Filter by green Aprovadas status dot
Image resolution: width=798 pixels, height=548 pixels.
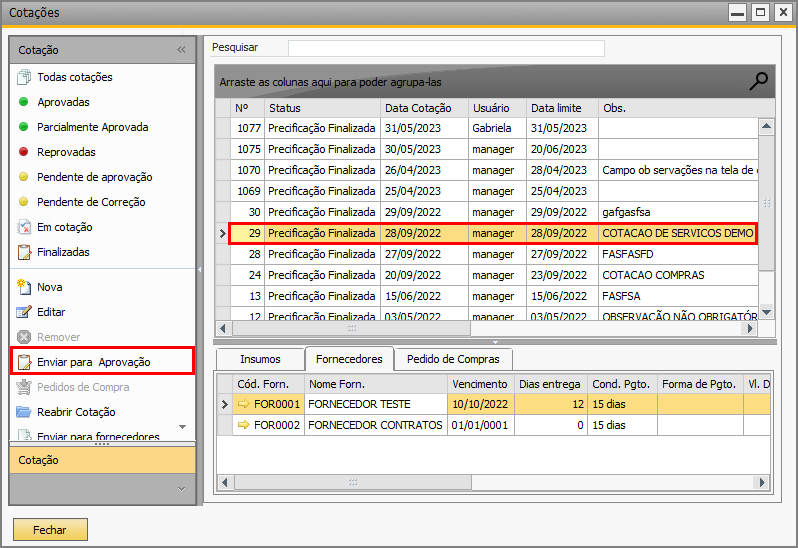coord(23,102)
